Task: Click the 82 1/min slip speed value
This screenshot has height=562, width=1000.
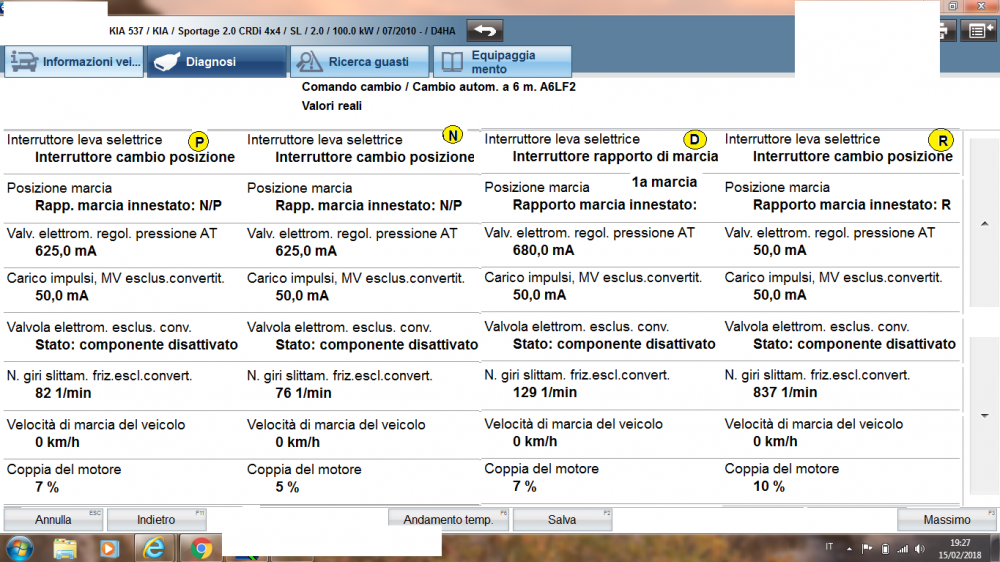Action: pos(63,393)
